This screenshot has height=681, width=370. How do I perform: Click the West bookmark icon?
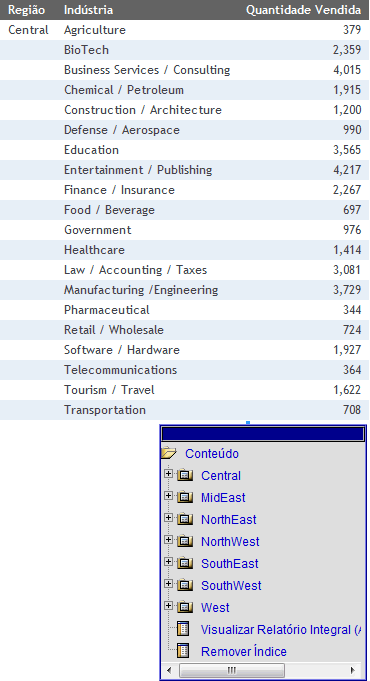185,607
